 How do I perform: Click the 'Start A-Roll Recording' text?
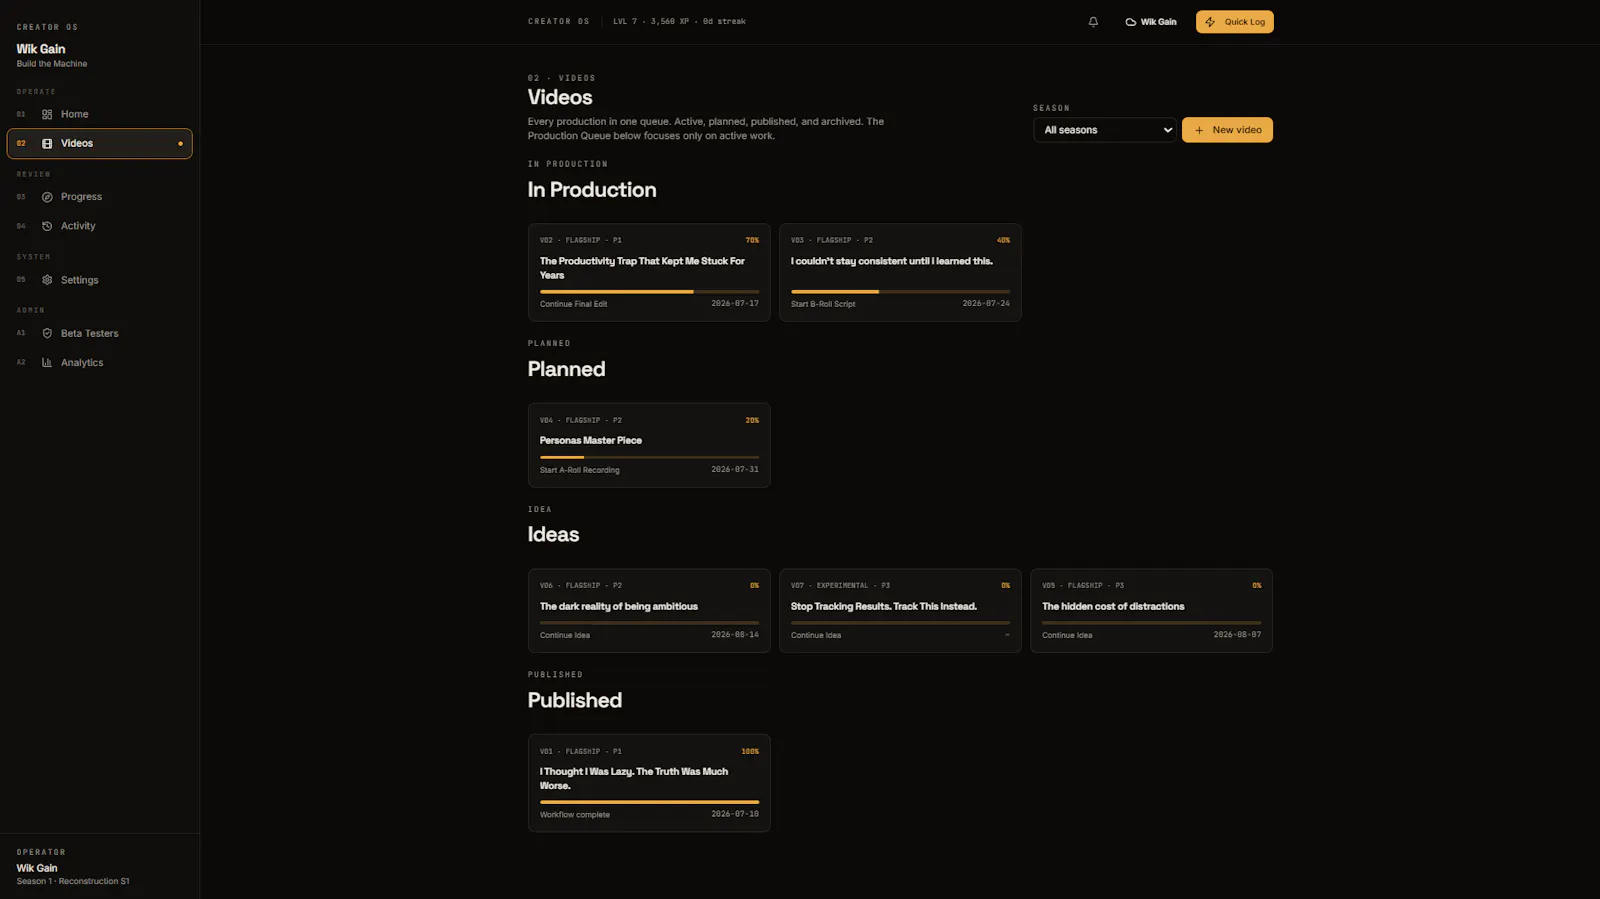(580, 470)
